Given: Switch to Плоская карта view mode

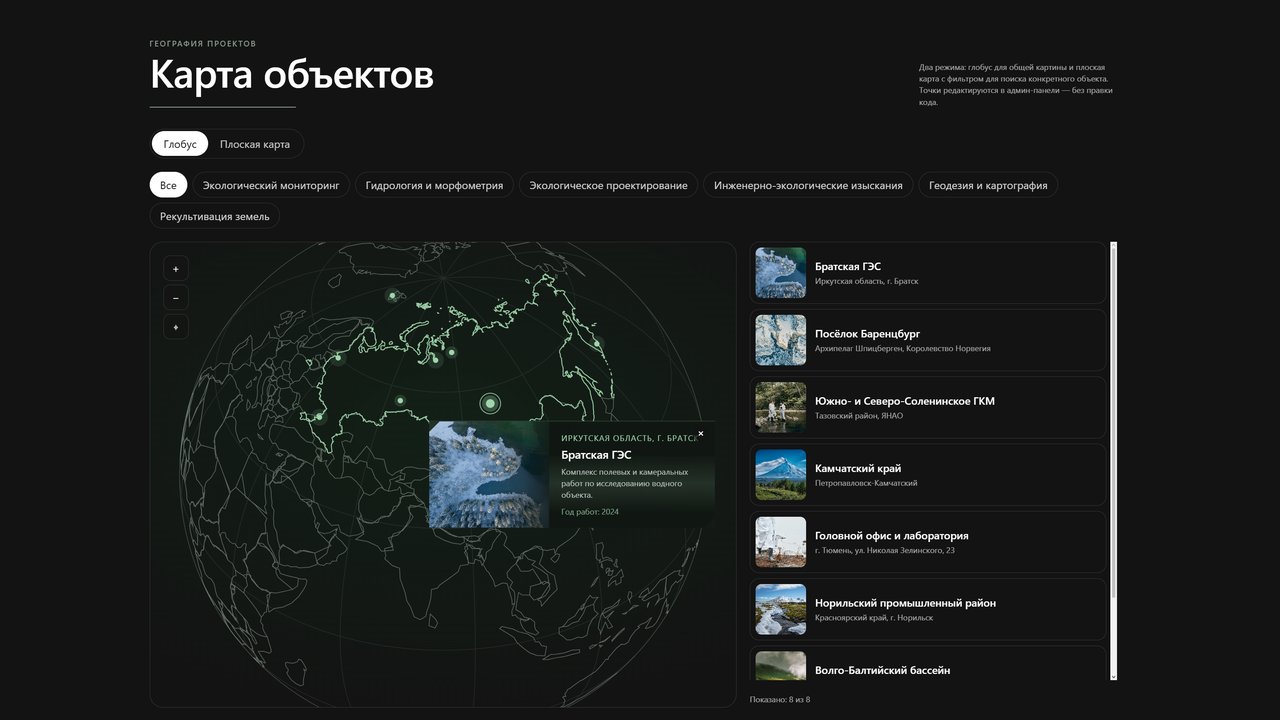Looking at the screenshot, I should tap(255, 144).
